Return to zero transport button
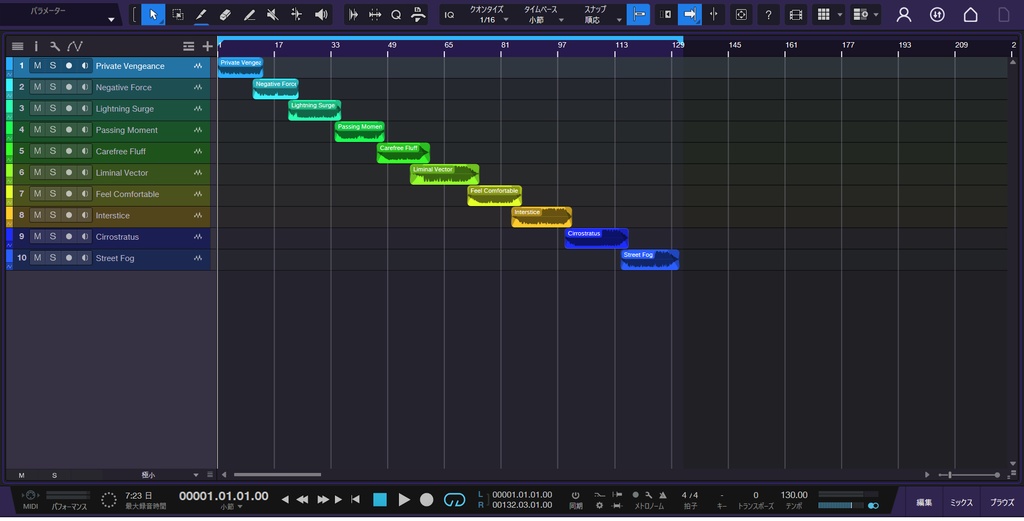 pos(355,499)
